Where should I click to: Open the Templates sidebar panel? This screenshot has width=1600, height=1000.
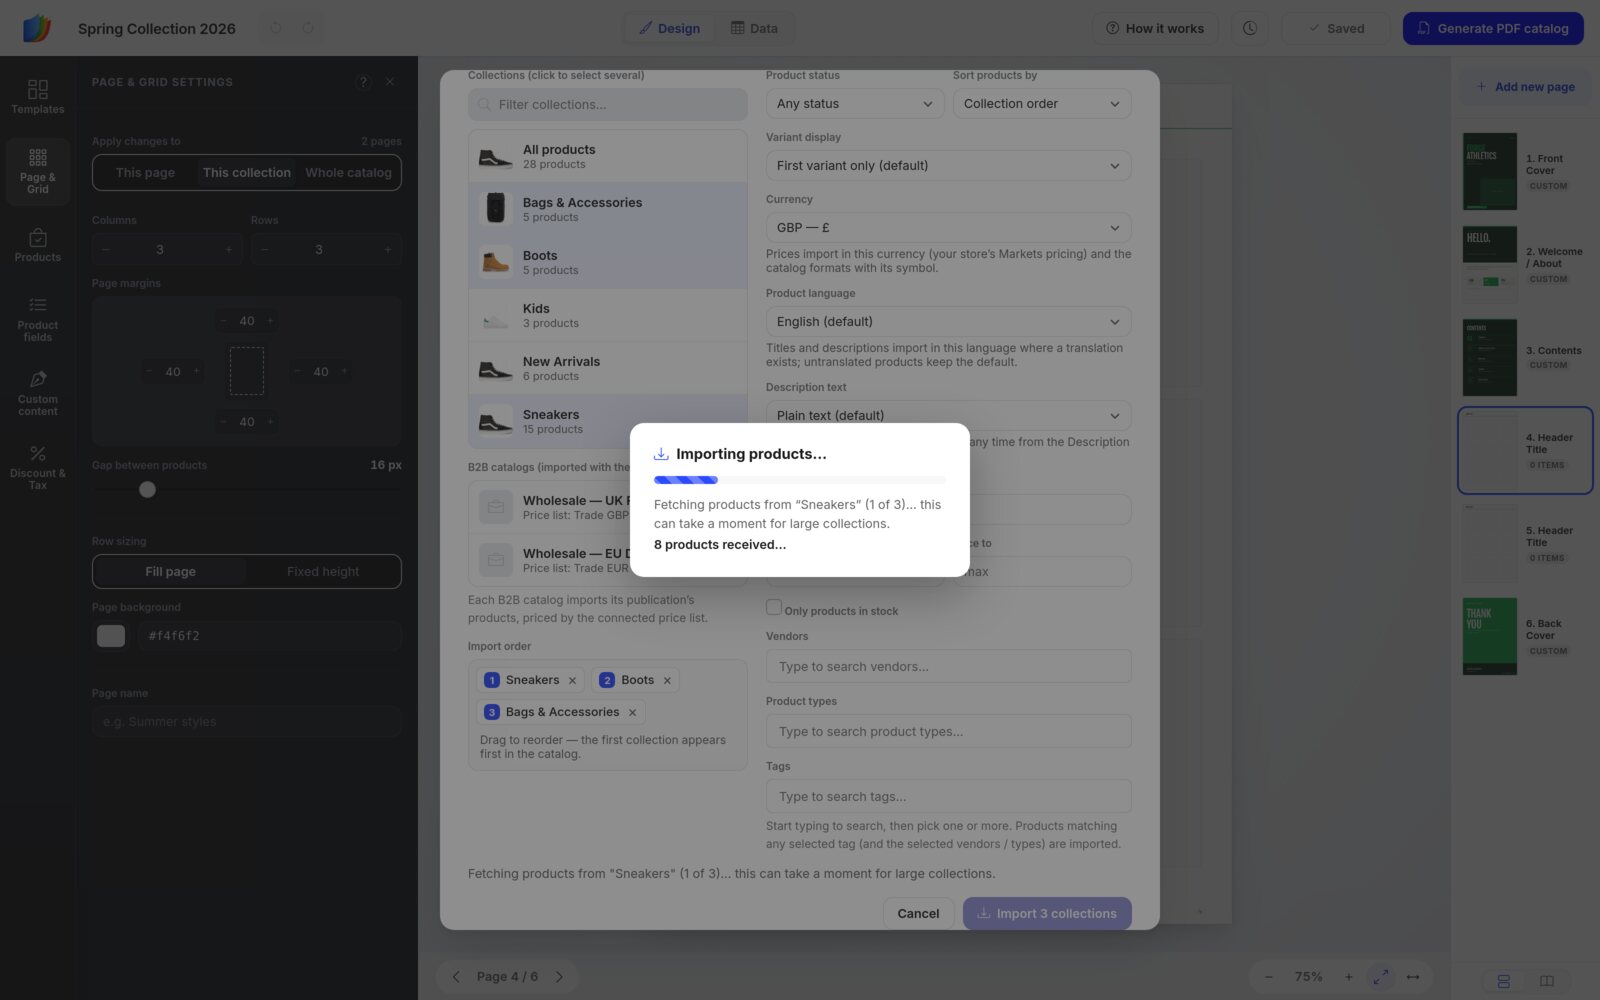[x=38, y=97]
